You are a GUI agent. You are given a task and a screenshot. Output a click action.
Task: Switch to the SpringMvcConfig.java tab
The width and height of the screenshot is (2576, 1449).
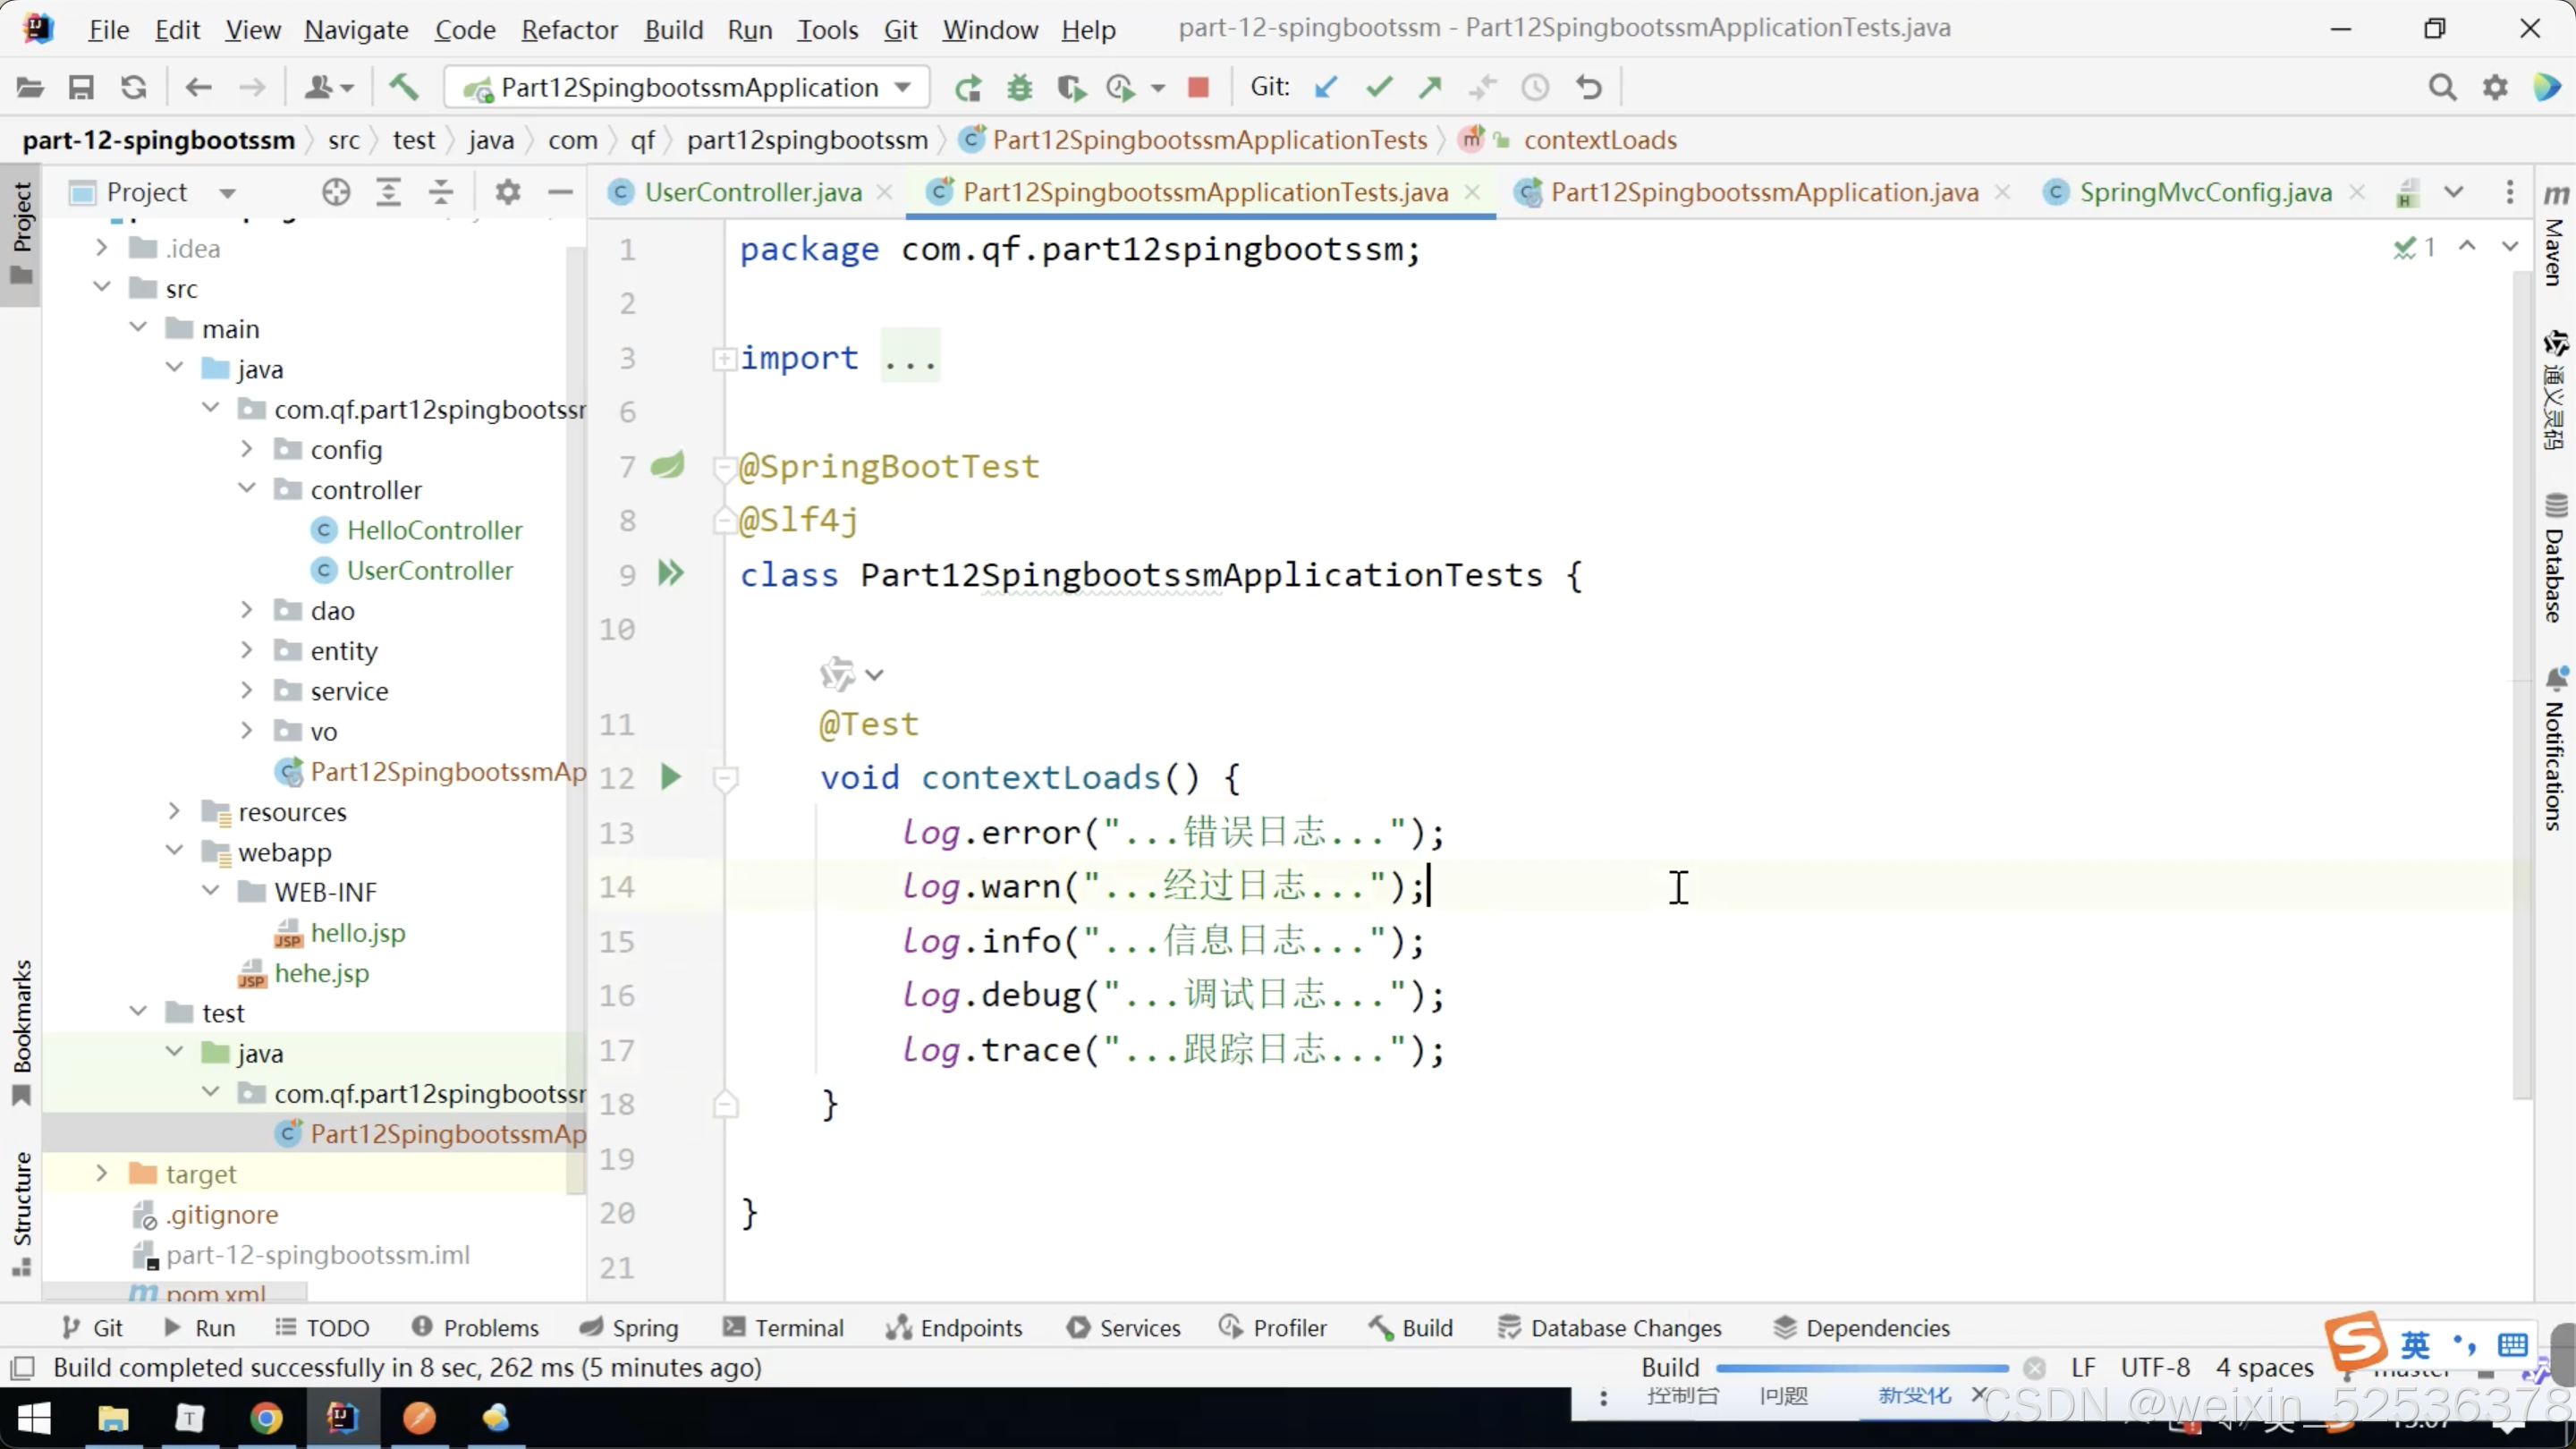click(2204, 192)
